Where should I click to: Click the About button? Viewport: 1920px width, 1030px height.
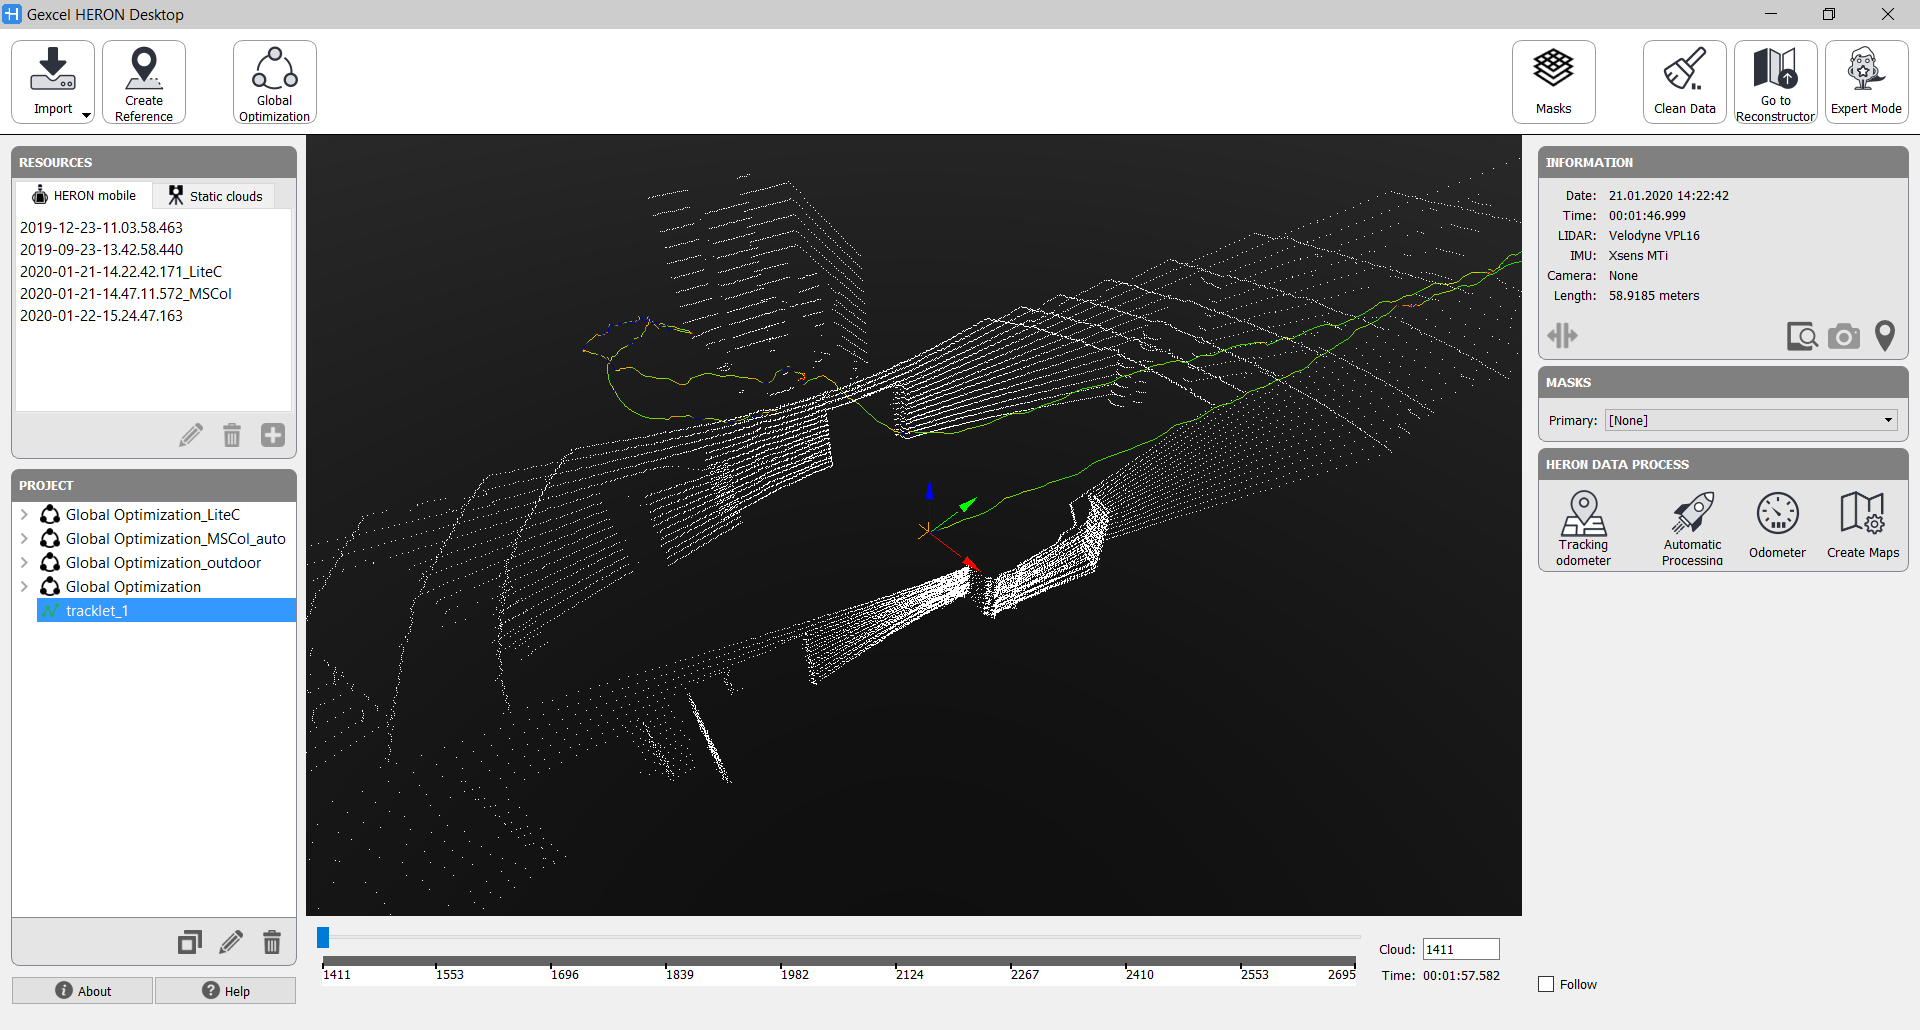83,991
